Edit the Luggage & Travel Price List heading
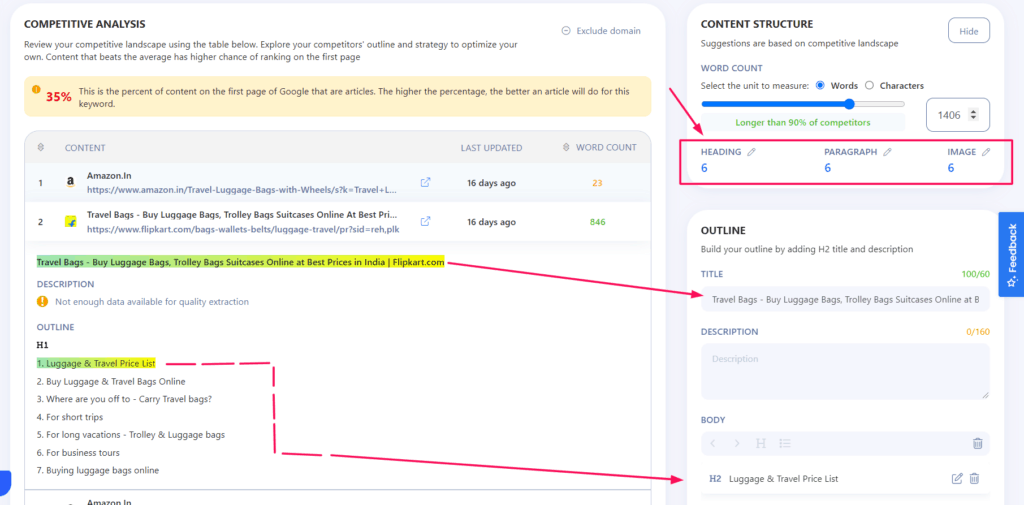1024x505 pixels. 957,479
